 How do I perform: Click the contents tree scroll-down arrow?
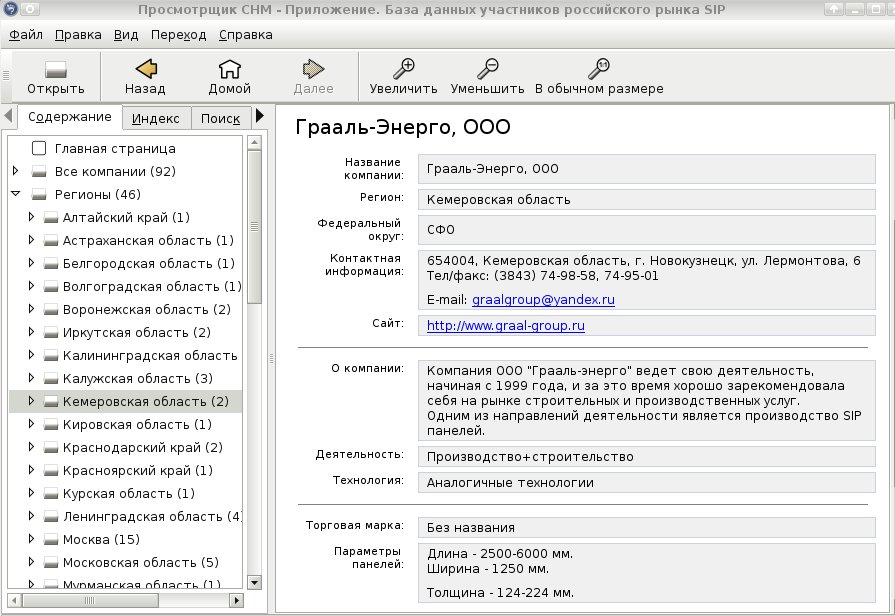255,582
